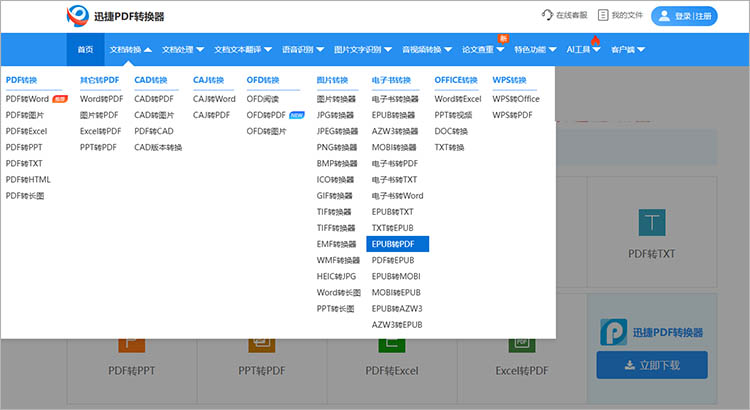Expand the 特色功能 dropdown
The image size is (750, 410).
point(535,49)
